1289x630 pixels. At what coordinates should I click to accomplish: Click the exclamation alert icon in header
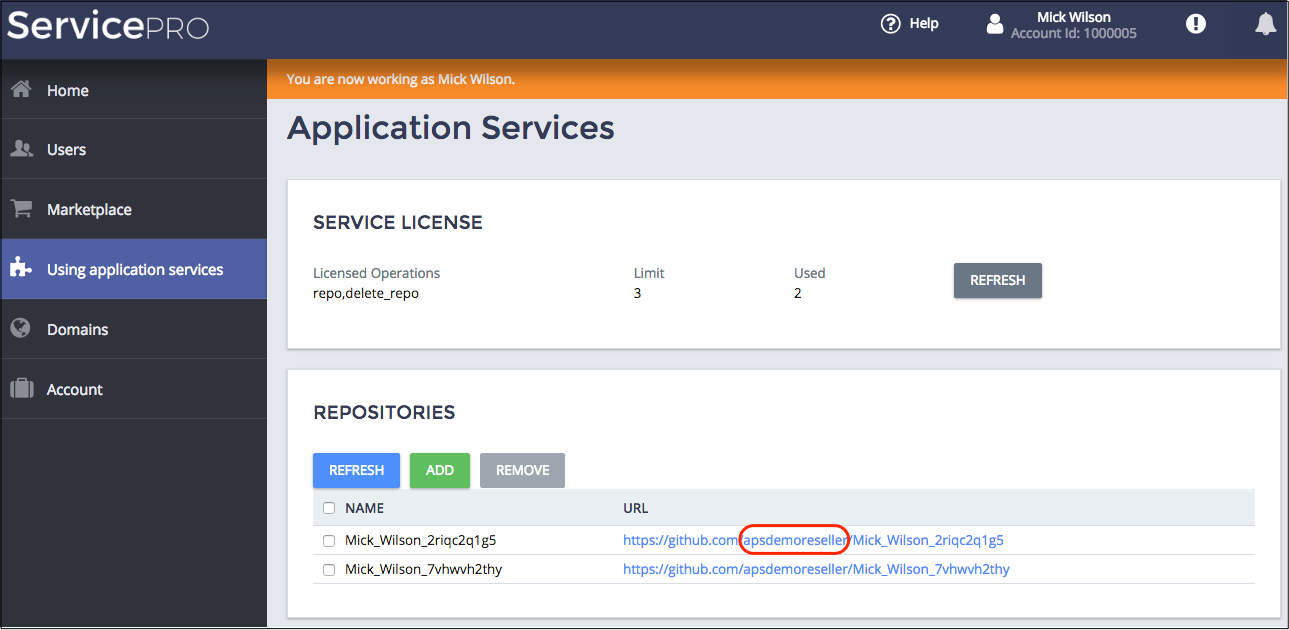pos(1195,24)
